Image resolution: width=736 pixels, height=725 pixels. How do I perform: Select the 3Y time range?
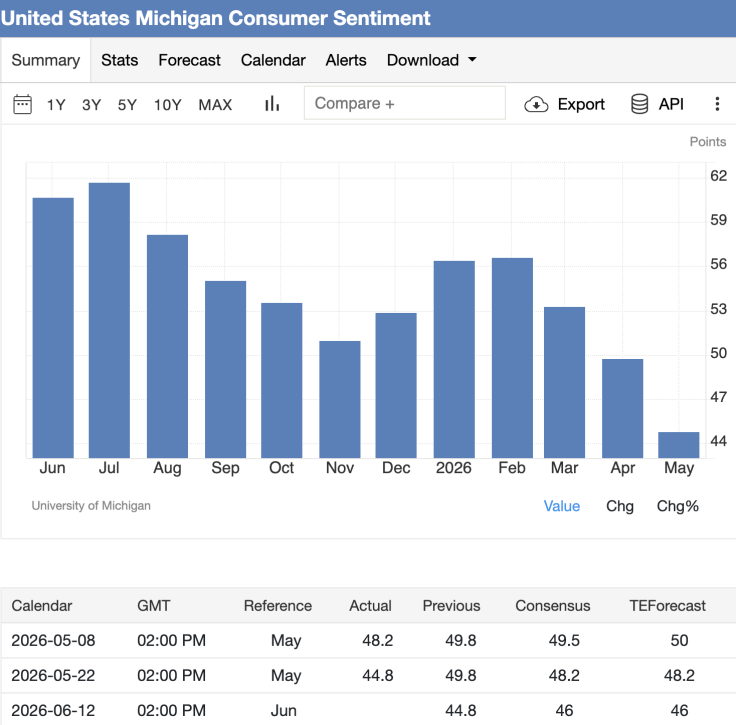(92, 105)
